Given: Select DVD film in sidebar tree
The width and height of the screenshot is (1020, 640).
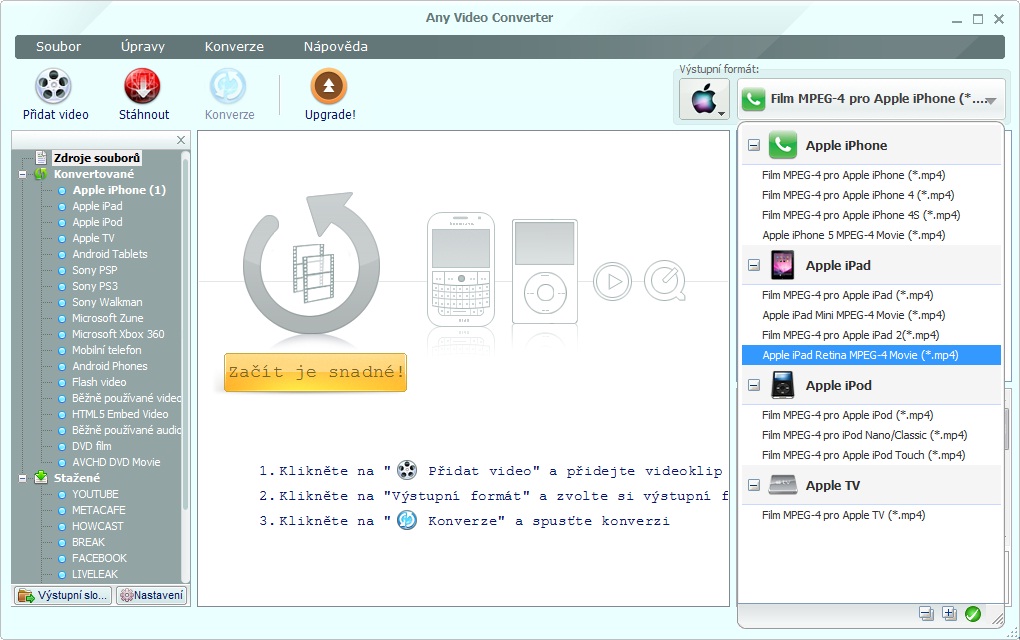Looking at the screenshot, I should [x=91, y=446].
